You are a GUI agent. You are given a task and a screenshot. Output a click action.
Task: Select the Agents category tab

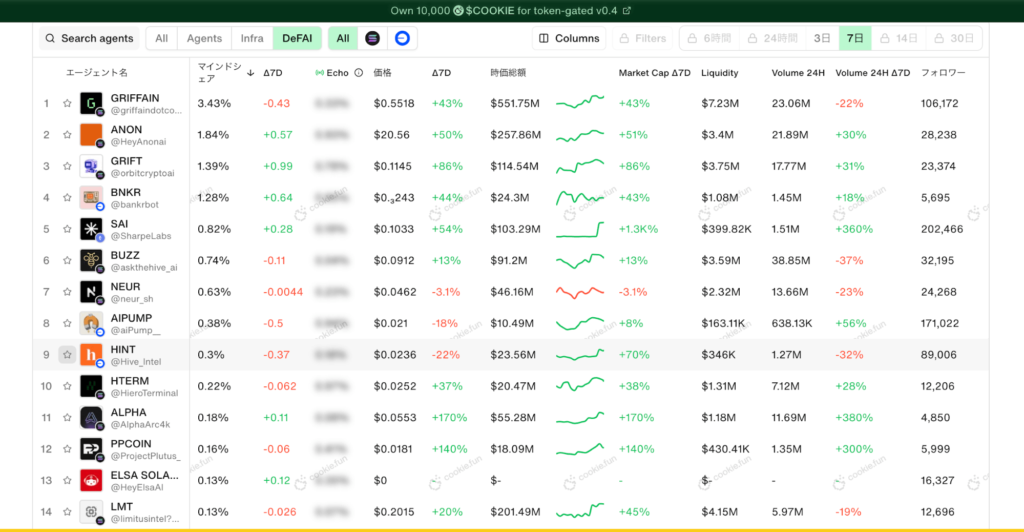pyautogui.click(x=204, y=39)
